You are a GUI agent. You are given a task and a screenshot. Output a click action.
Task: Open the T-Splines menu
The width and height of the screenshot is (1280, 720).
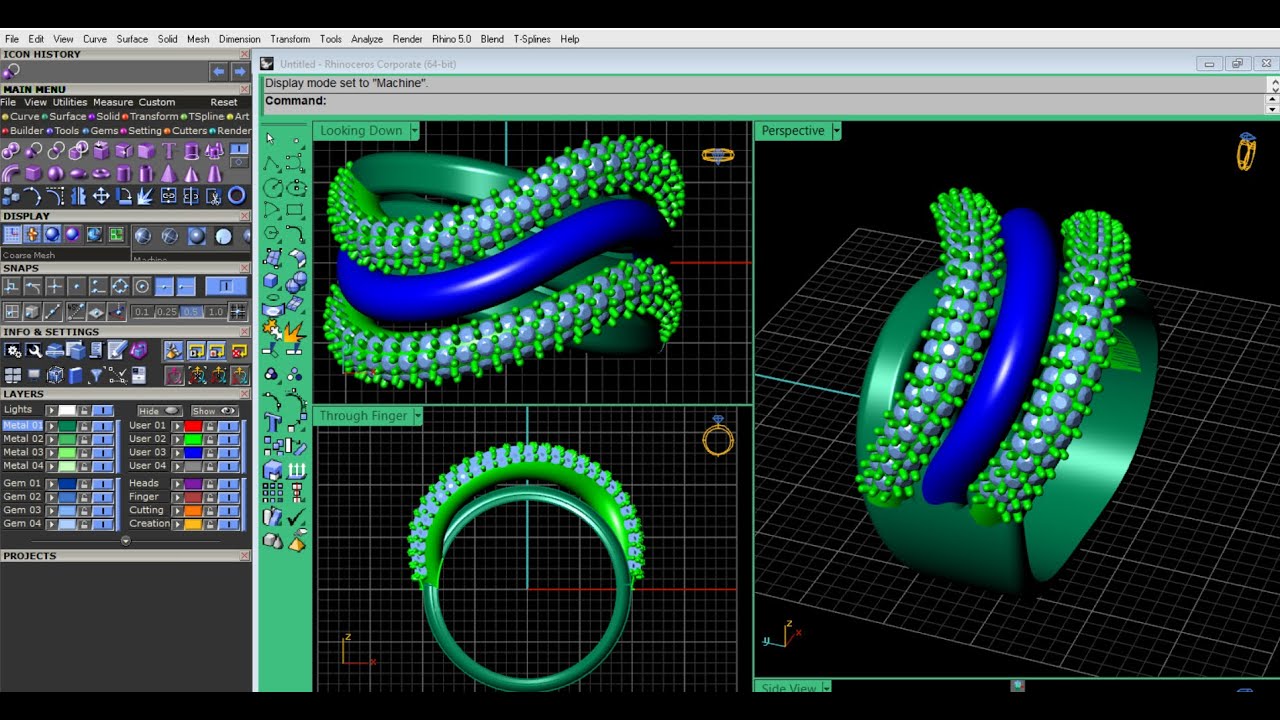point(532,39)
